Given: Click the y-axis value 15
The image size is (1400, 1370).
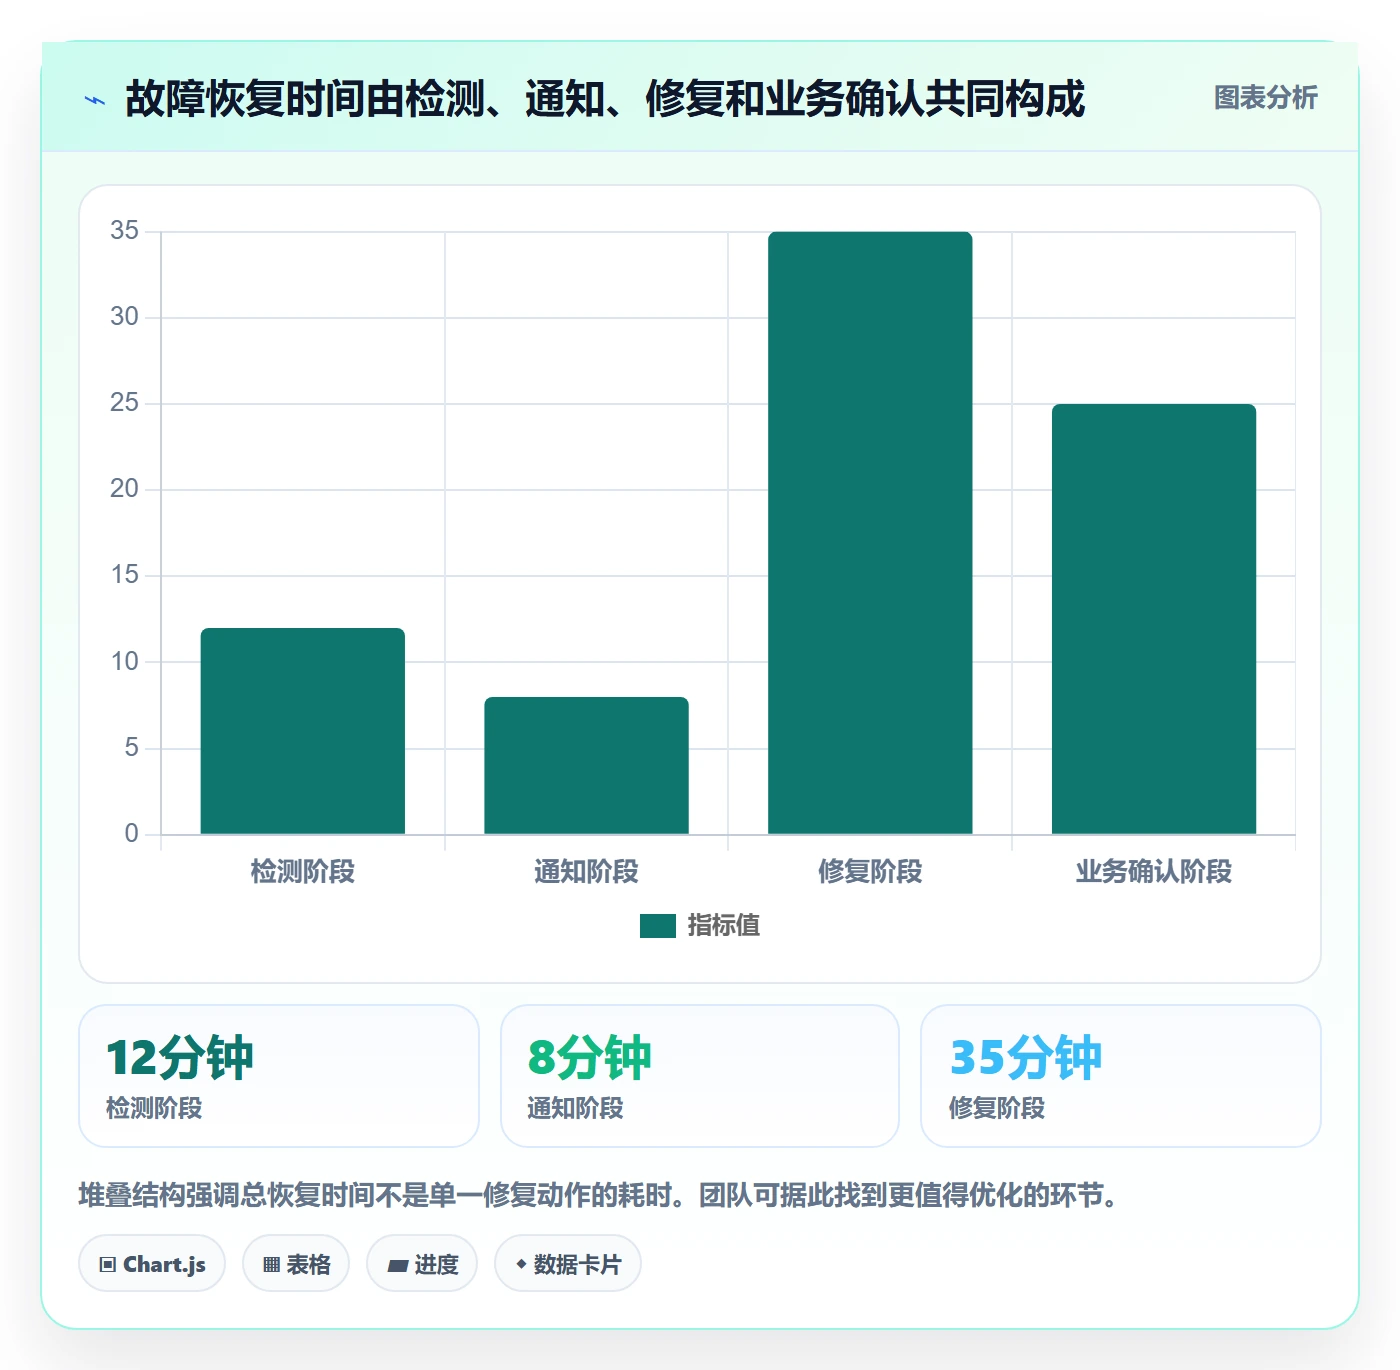Looking at the screenshot, I should click(x=124, y=575).
